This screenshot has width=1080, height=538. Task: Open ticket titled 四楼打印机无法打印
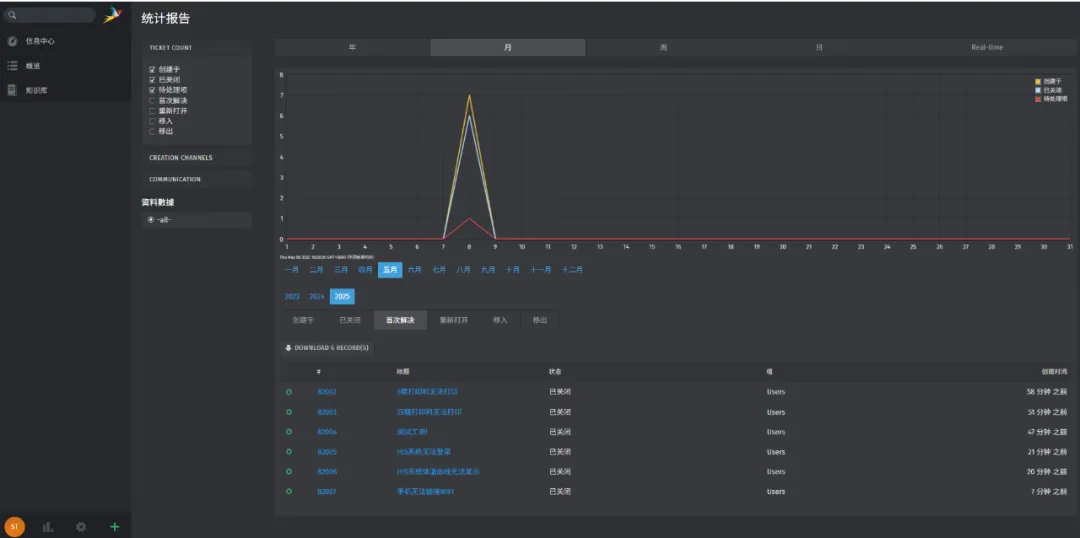[429, 412]
